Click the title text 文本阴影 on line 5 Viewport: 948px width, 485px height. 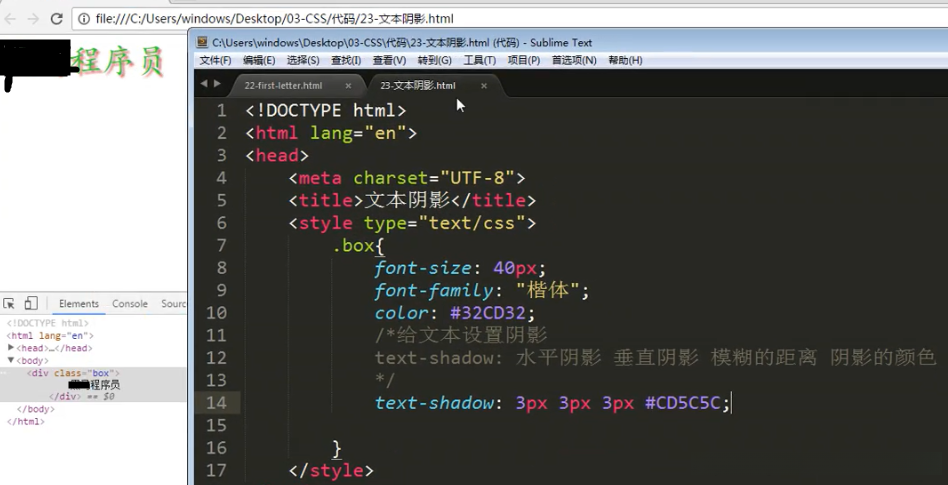pyautogui.click(x=406, y=200)
